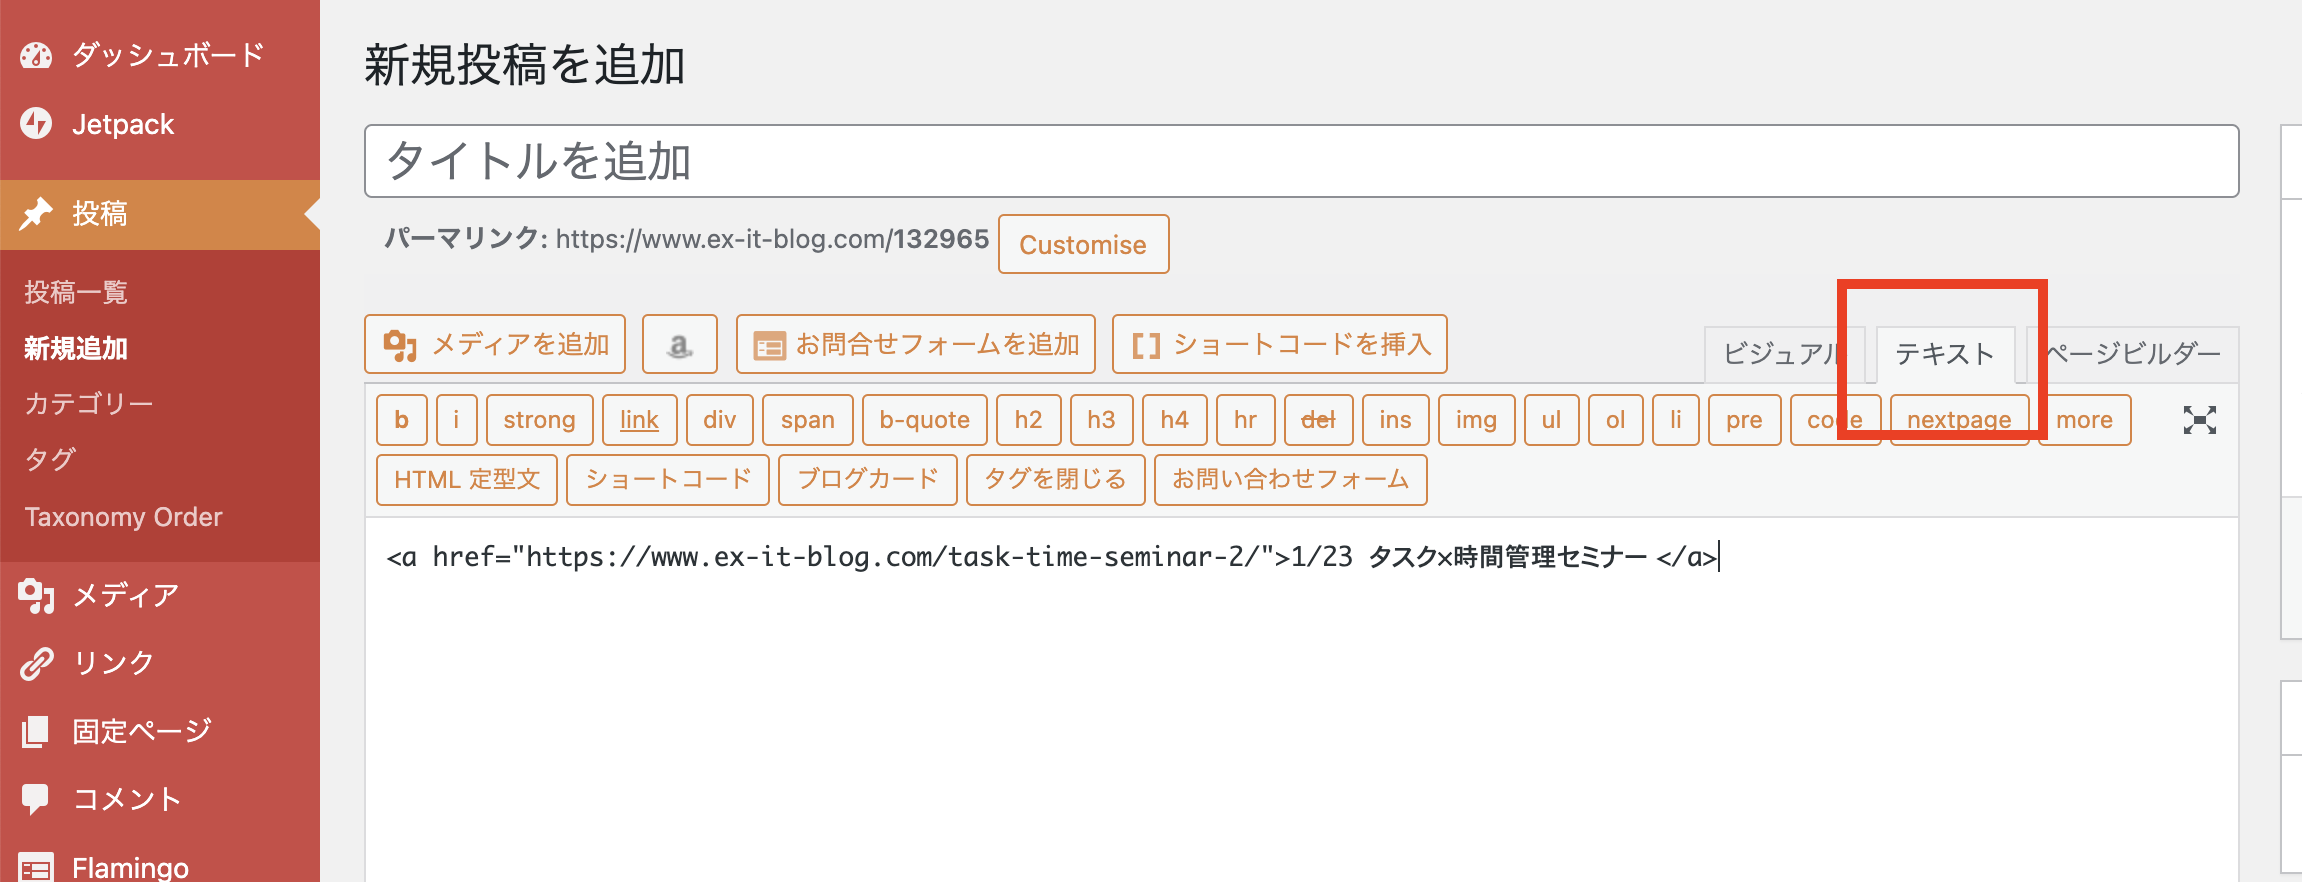Click メディアを追加 button

point(495,344)
